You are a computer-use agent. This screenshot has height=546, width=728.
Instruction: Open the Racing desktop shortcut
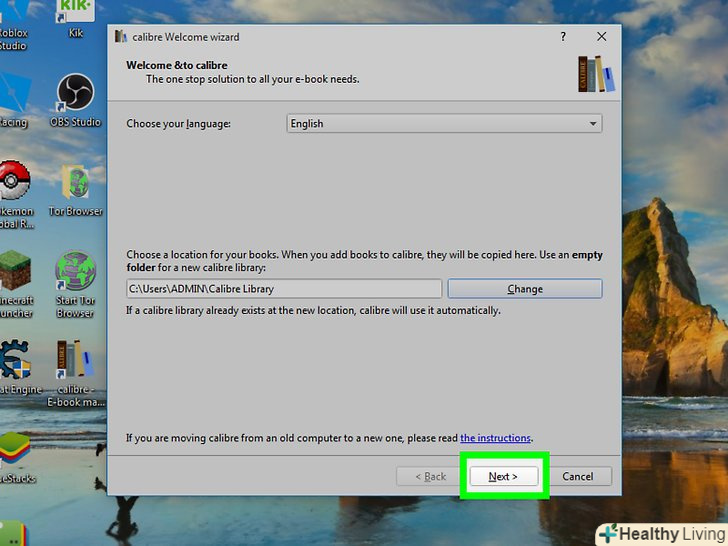pos(14,100)
